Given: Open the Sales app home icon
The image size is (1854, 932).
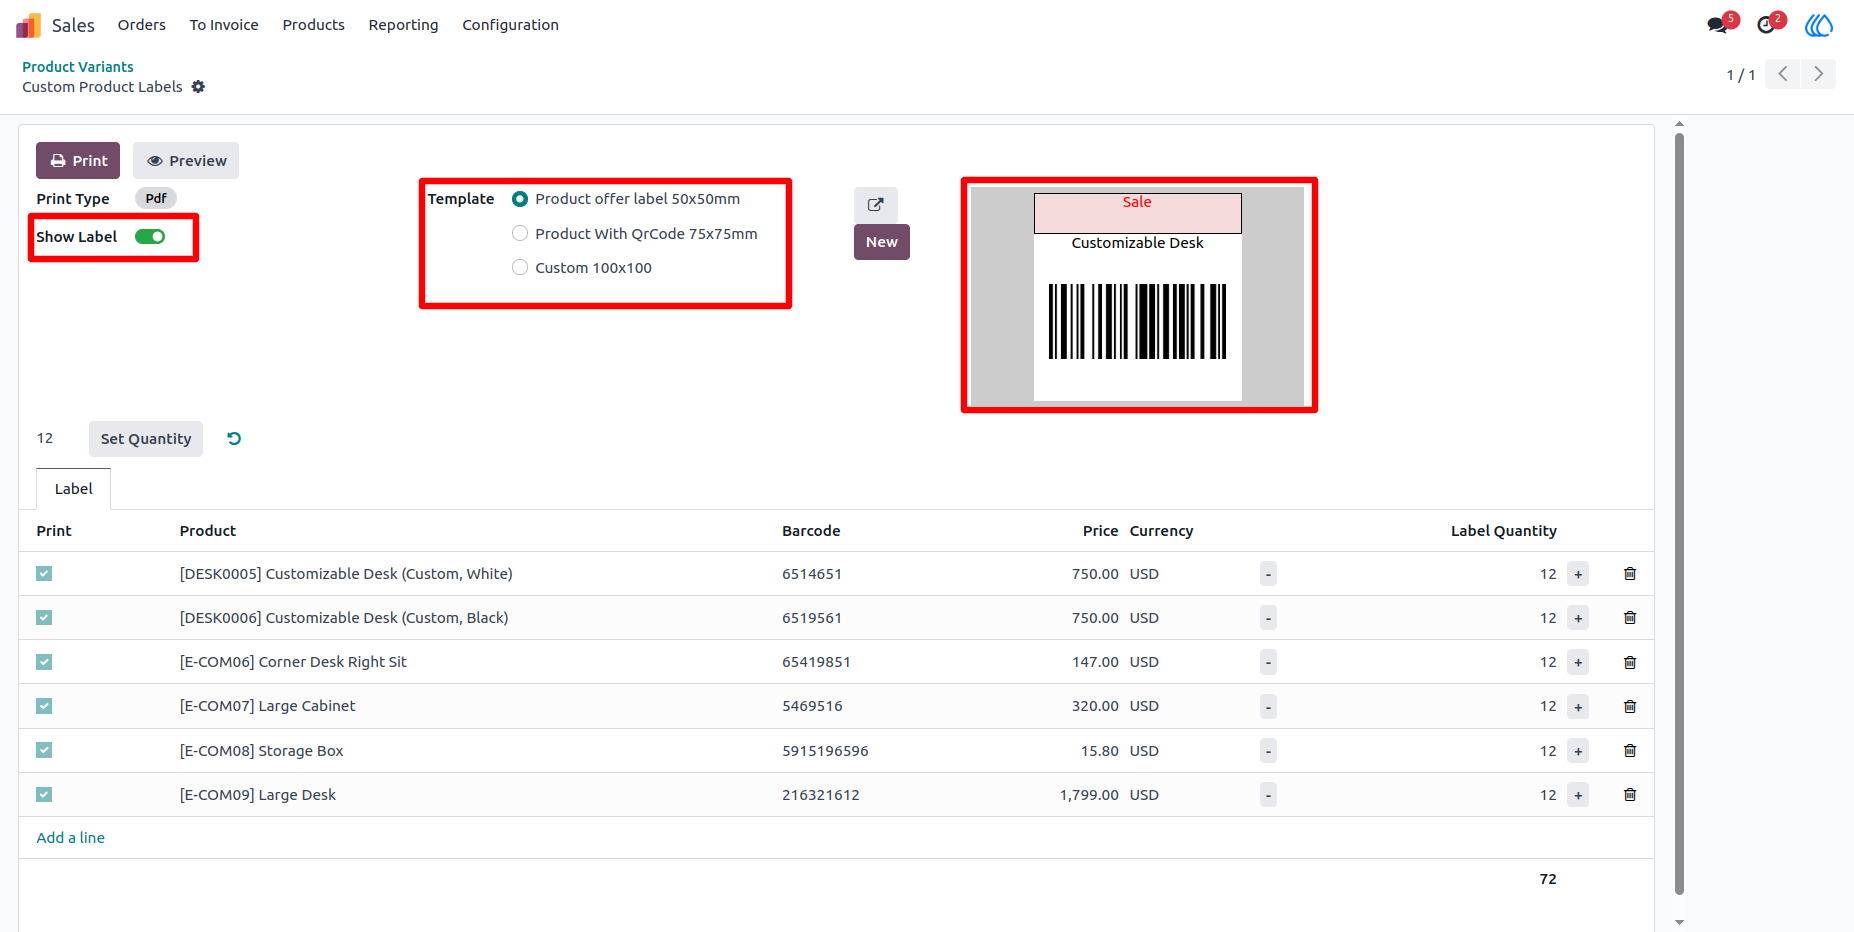Looking at the screenshot, I should pos(28,25).
